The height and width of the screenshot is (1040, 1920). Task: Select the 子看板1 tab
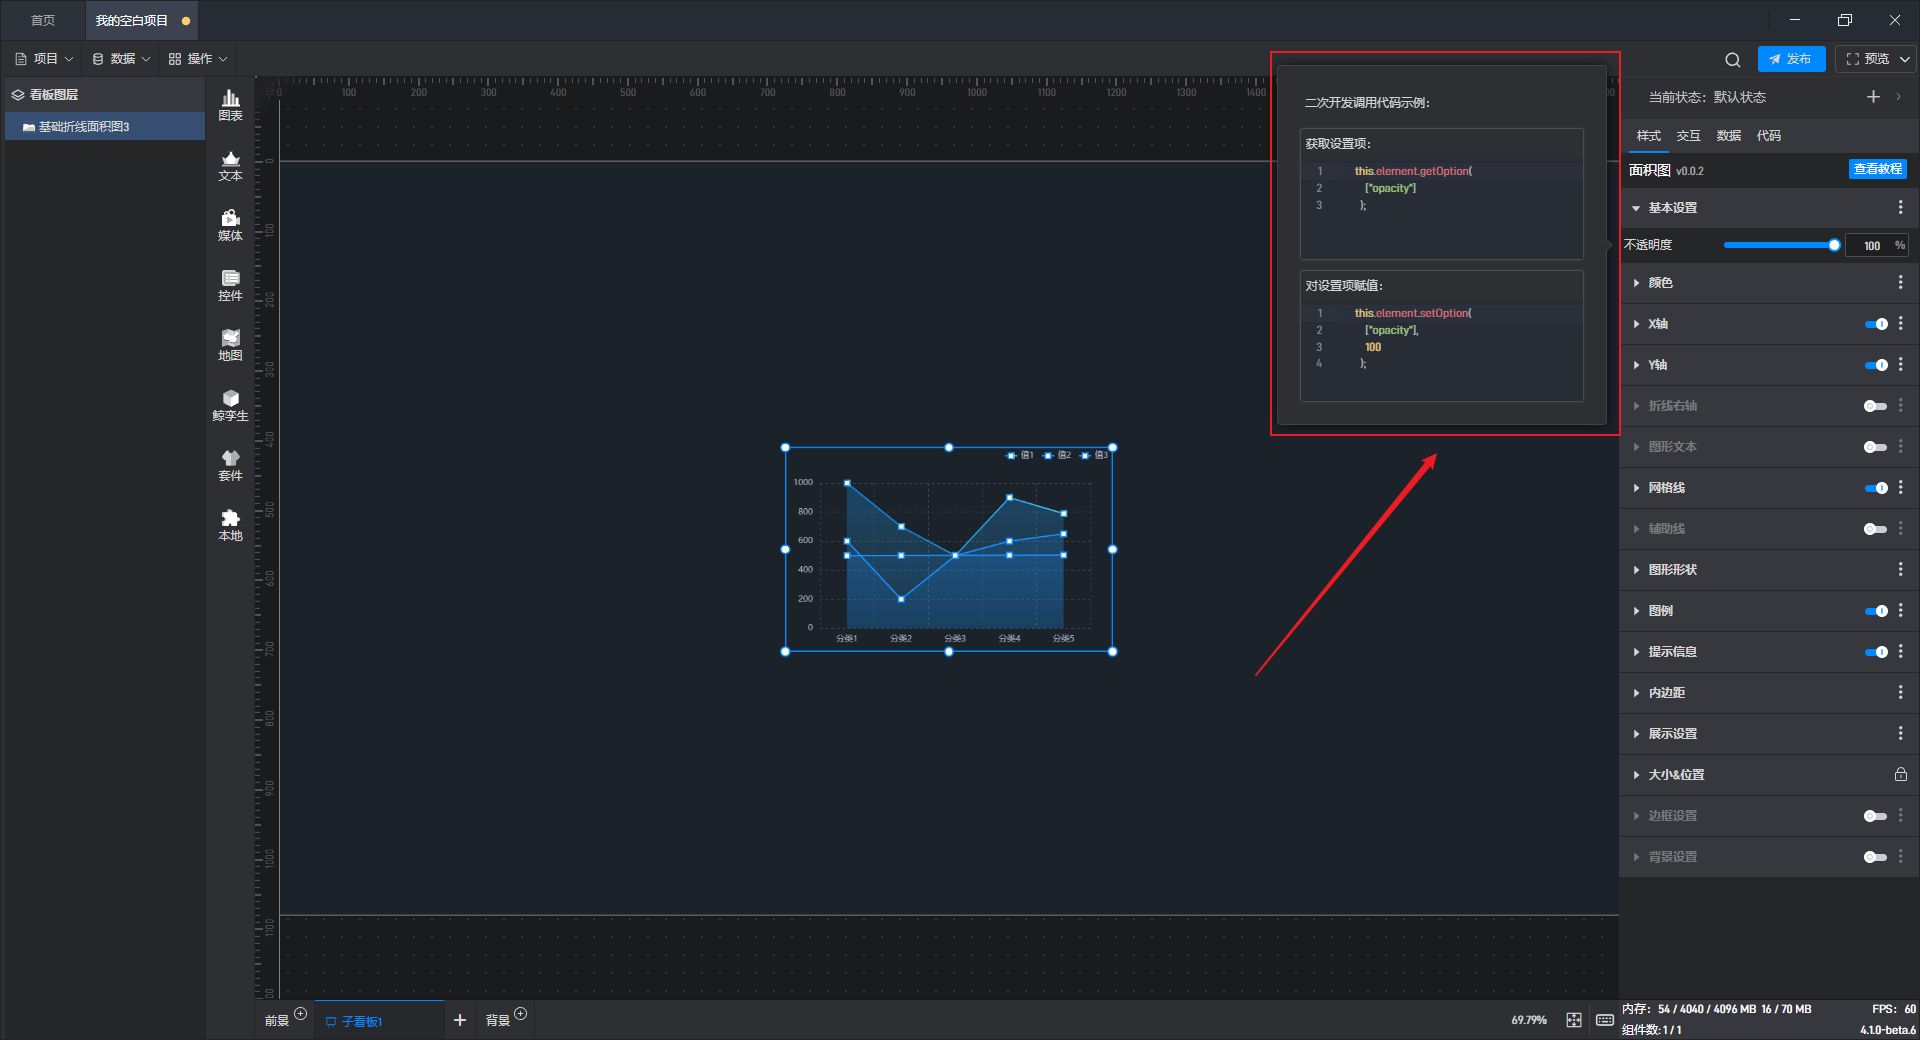[380, 1020]
